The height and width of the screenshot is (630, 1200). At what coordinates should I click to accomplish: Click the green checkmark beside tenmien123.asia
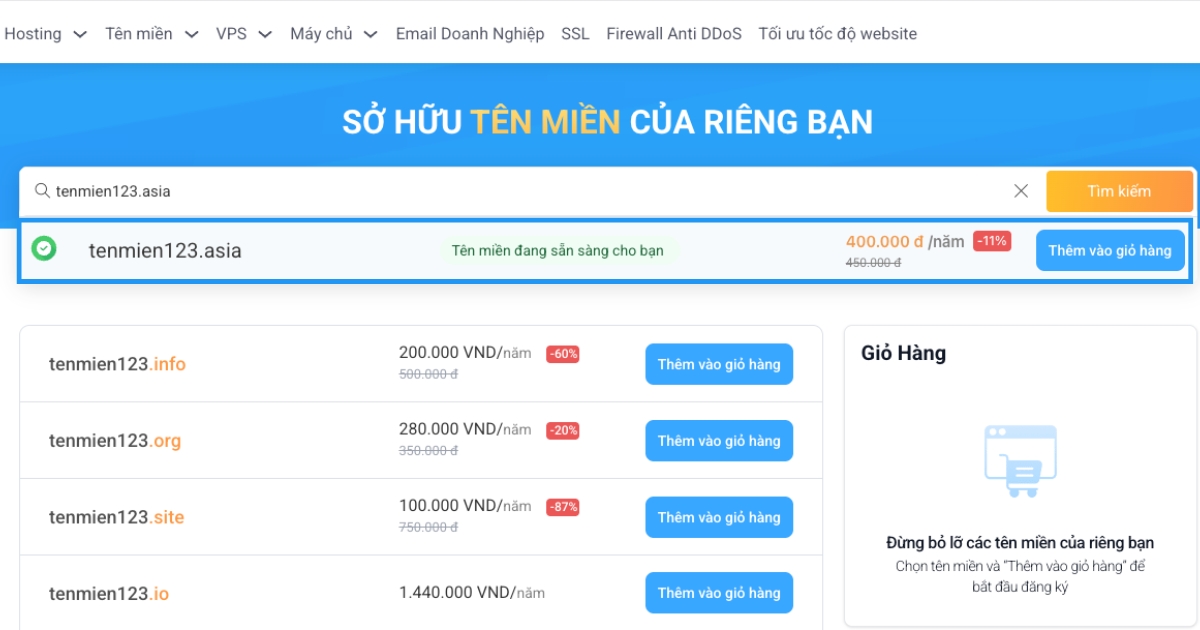[x=42, y=250]
